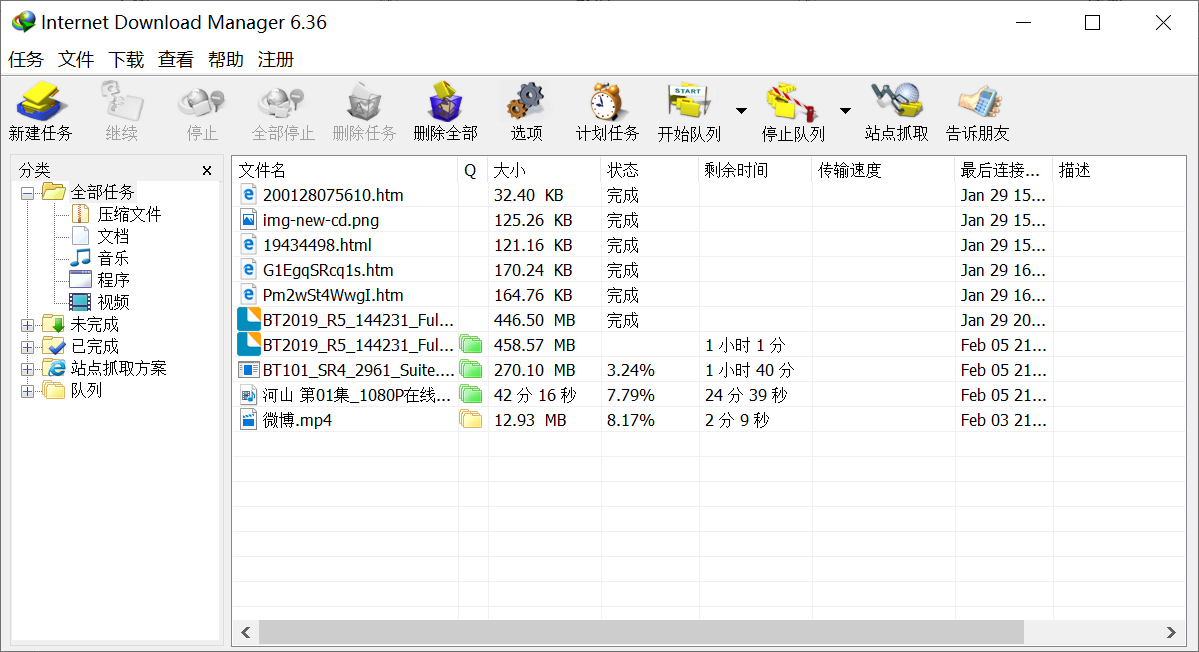Click the 删除任务 toolbar icon

[x=364, y=102]
